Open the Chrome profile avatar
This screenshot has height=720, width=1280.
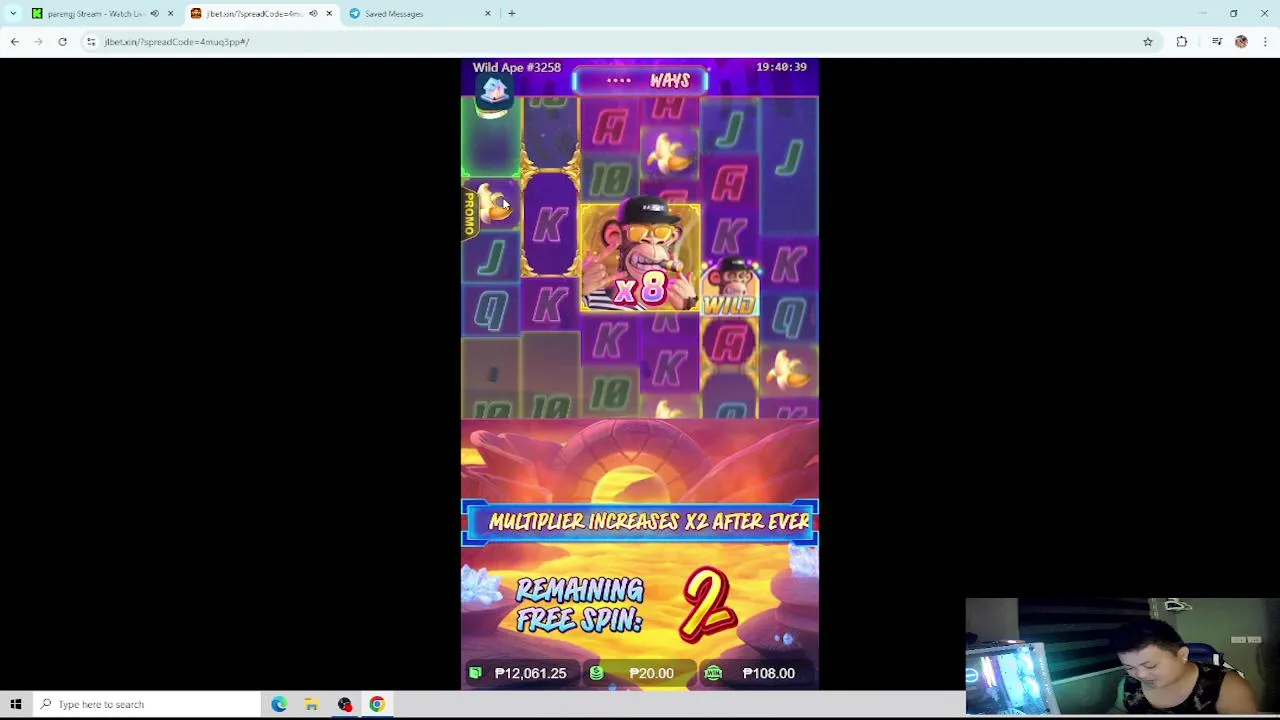[x=1241, y=42]
